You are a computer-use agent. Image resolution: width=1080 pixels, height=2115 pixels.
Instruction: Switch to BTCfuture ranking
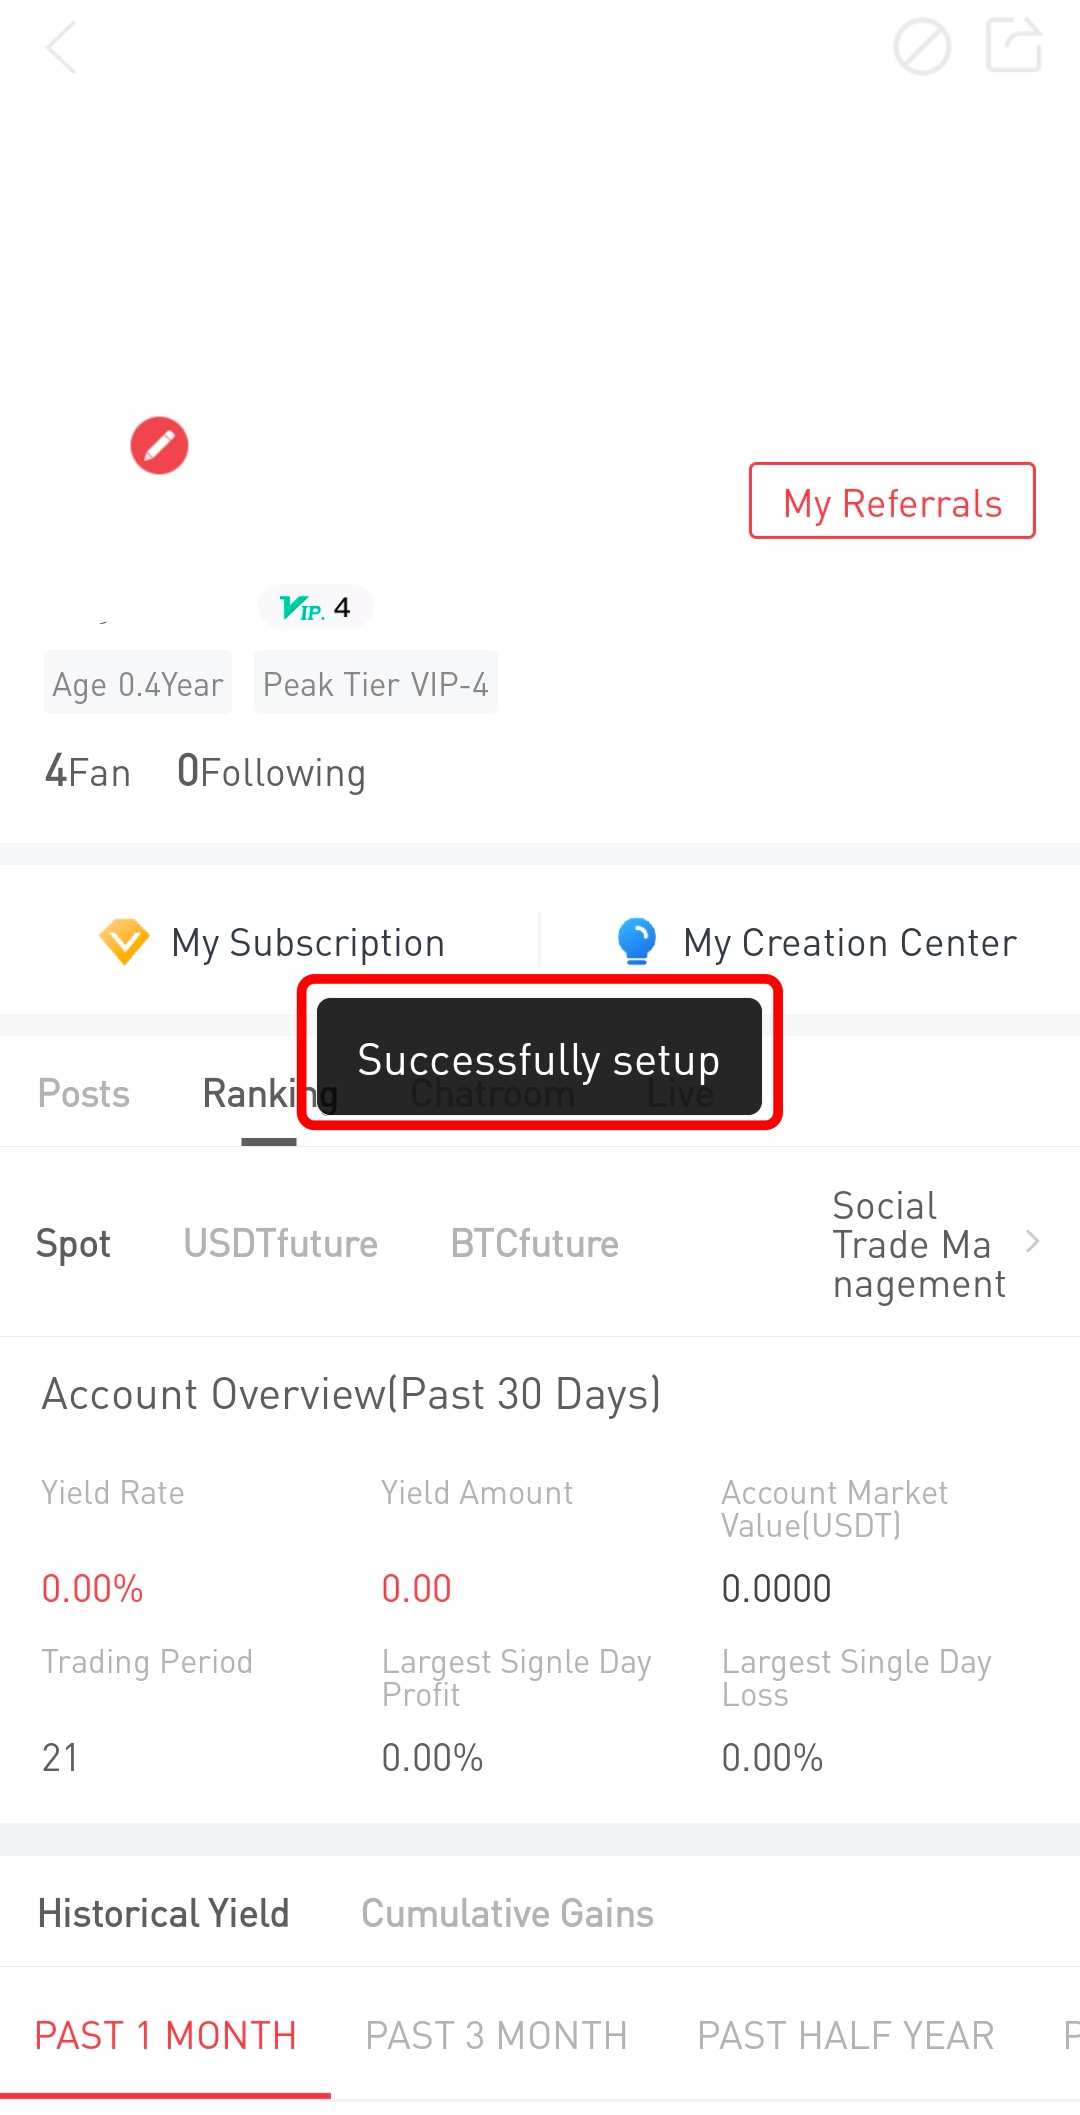click(x=534, y=1244)
